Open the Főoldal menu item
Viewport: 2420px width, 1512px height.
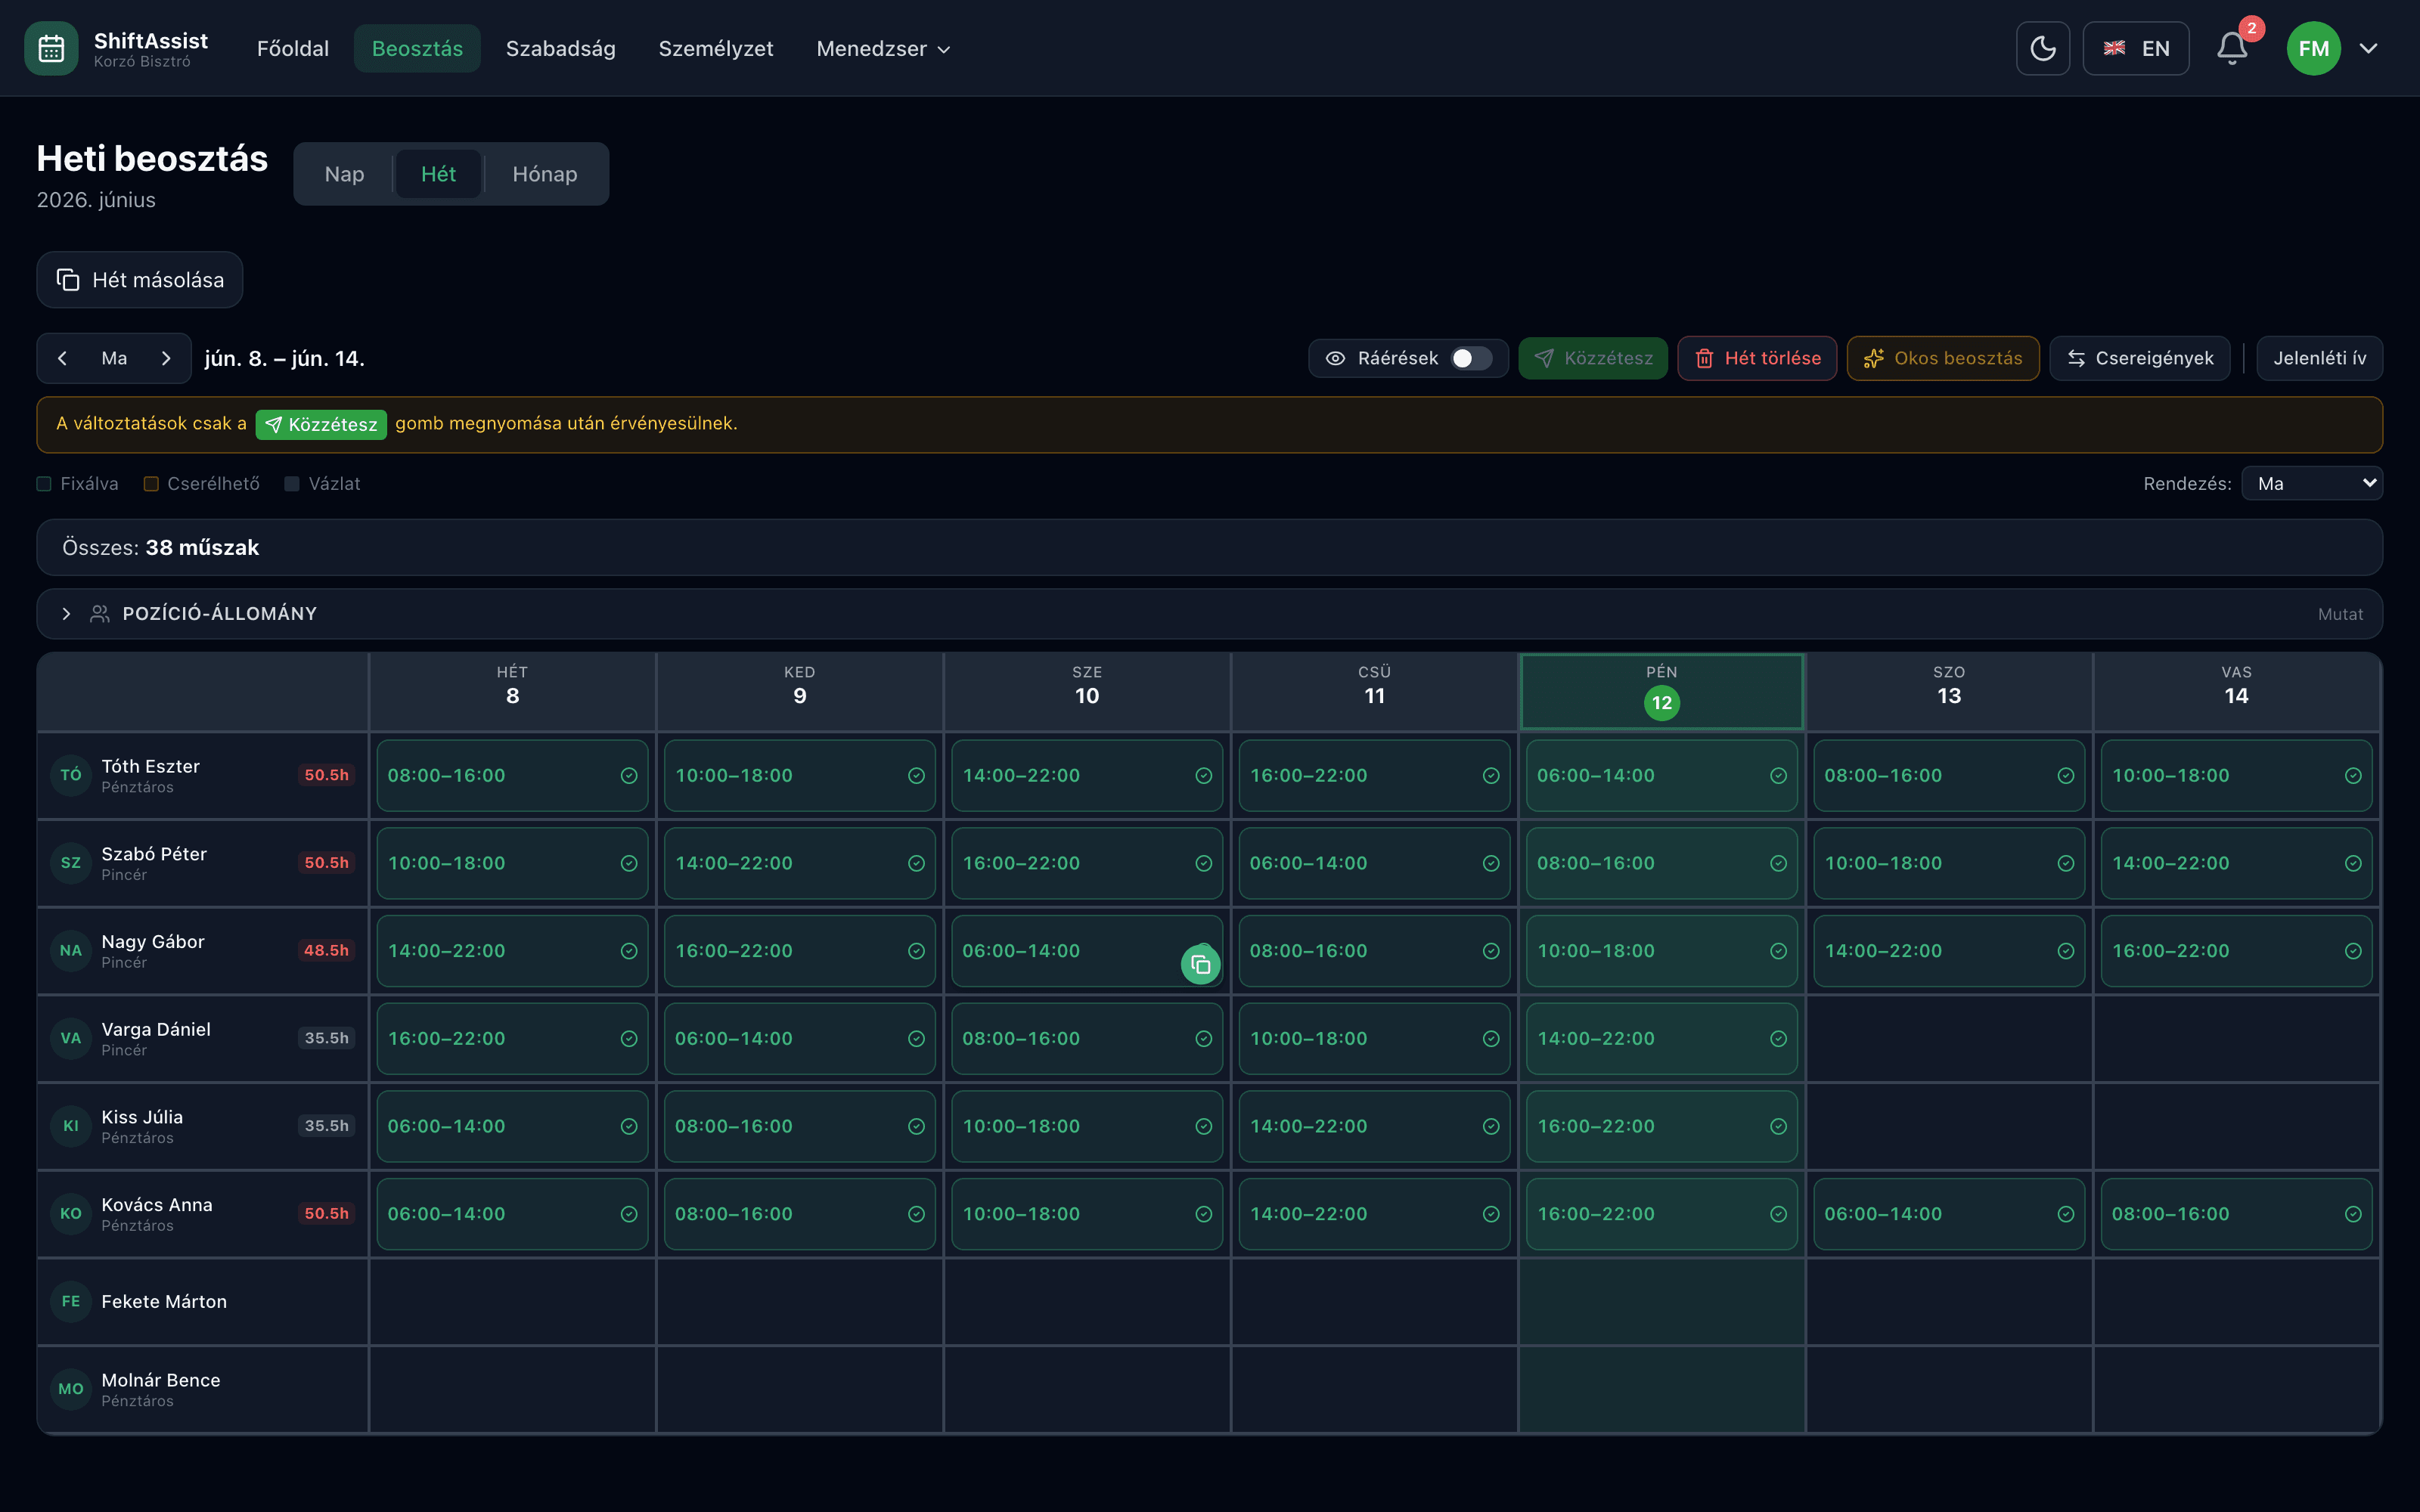point(292,48)
